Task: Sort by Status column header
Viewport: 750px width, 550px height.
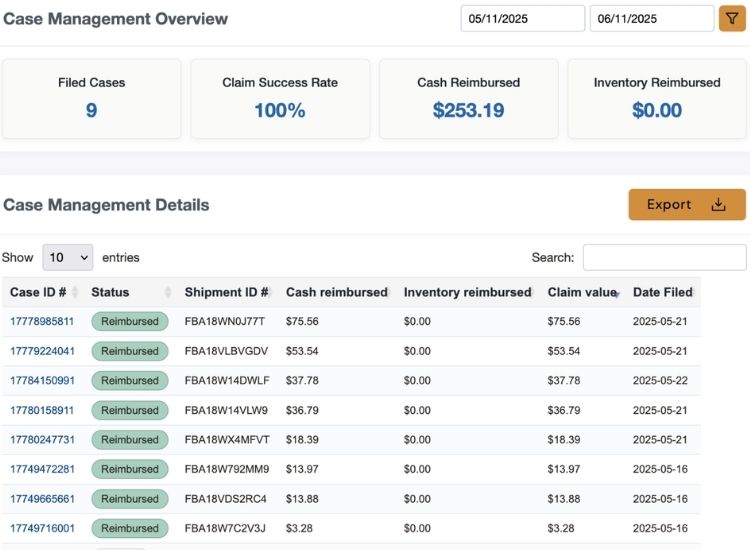Action: (131, 292)
